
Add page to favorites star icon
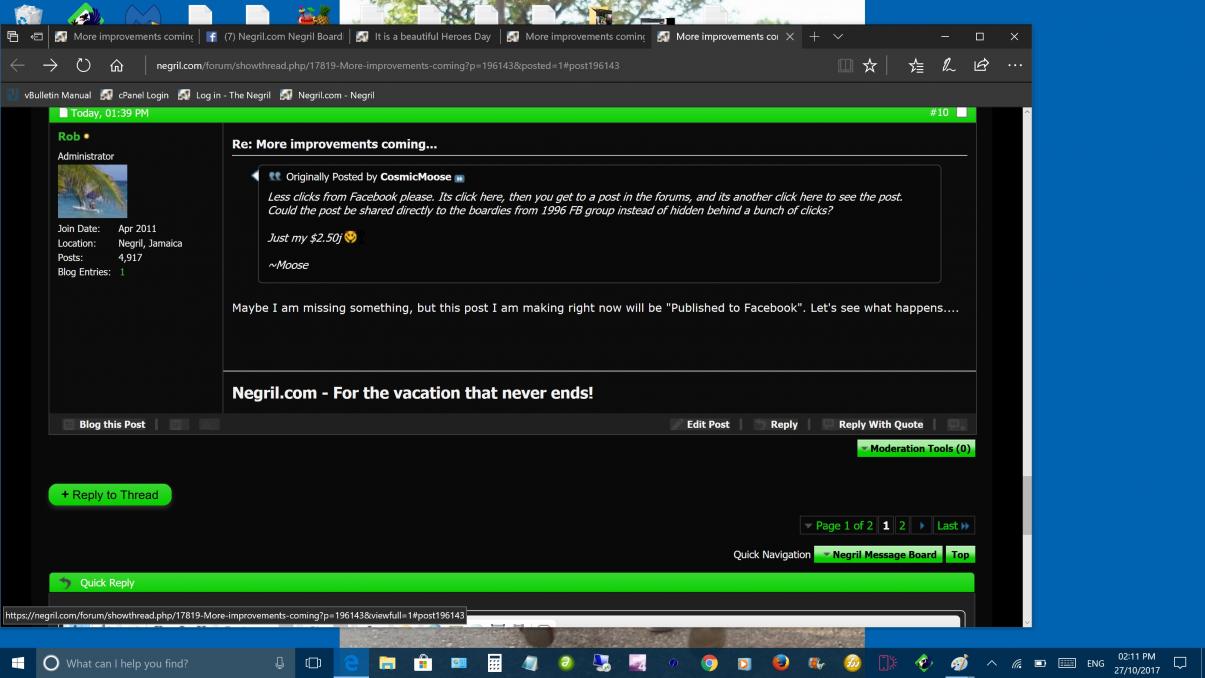click(x=870, y=66)
